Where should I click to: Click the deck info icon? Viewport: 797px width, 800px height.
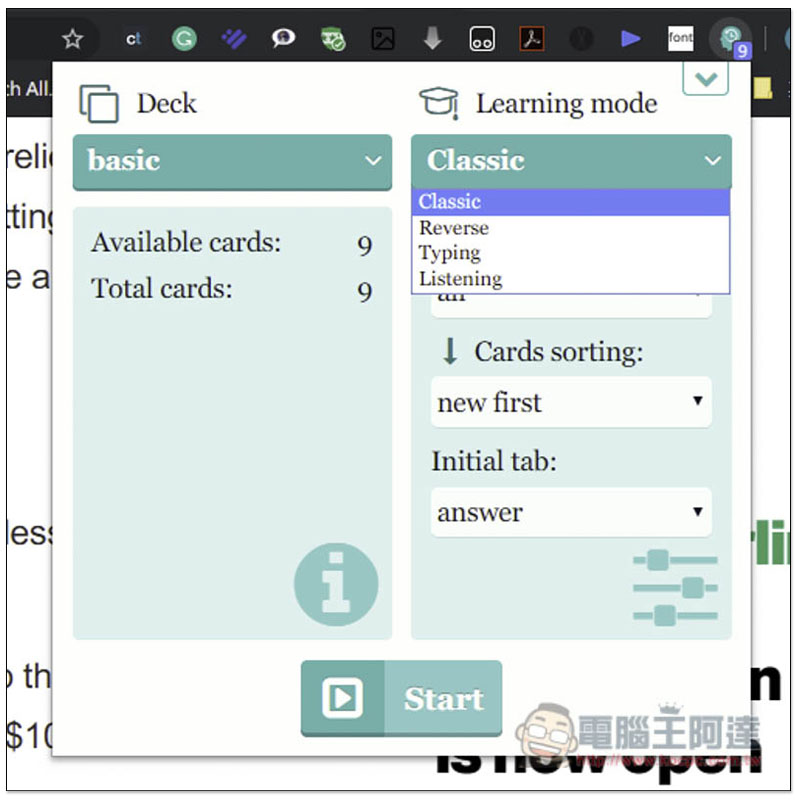pos(336,584)
